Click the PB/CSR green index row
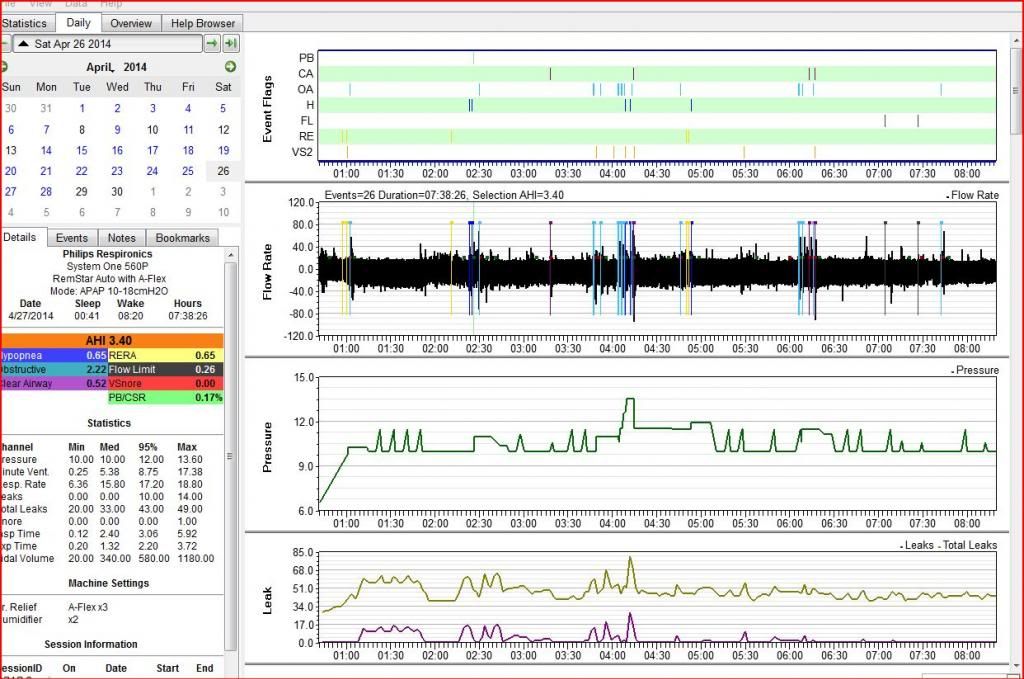1024x679 pixels. click(166, 398)
